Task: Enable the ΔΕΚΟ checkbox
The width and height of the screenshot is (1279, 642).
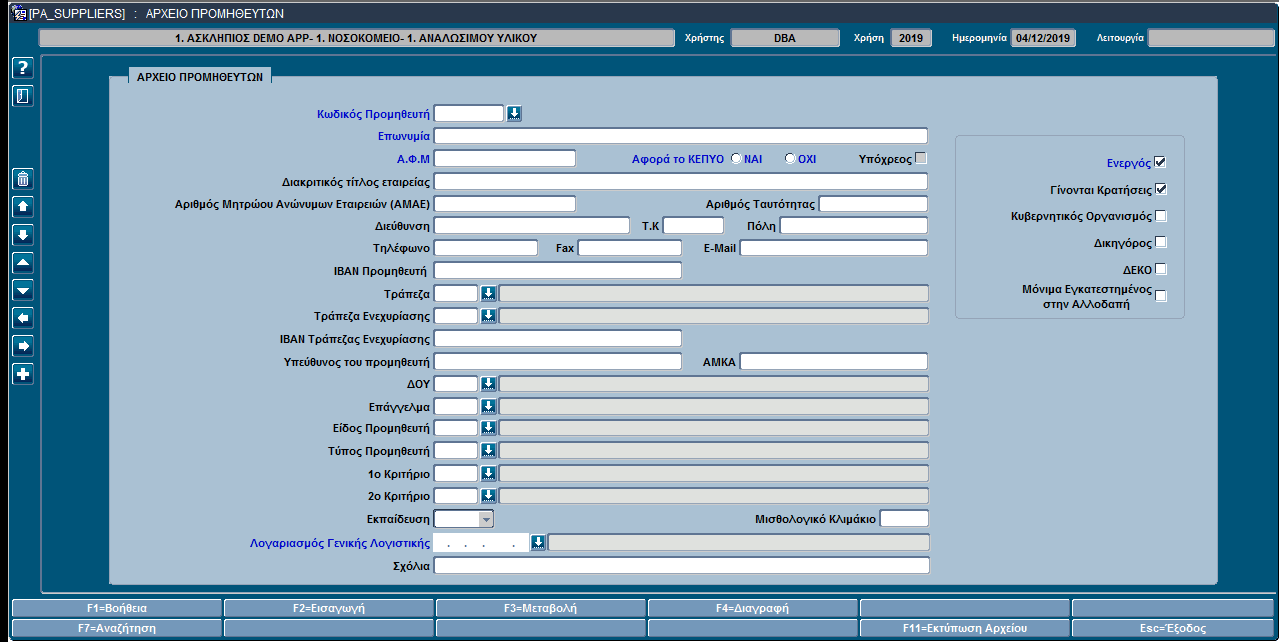Action: (1160, 269)
